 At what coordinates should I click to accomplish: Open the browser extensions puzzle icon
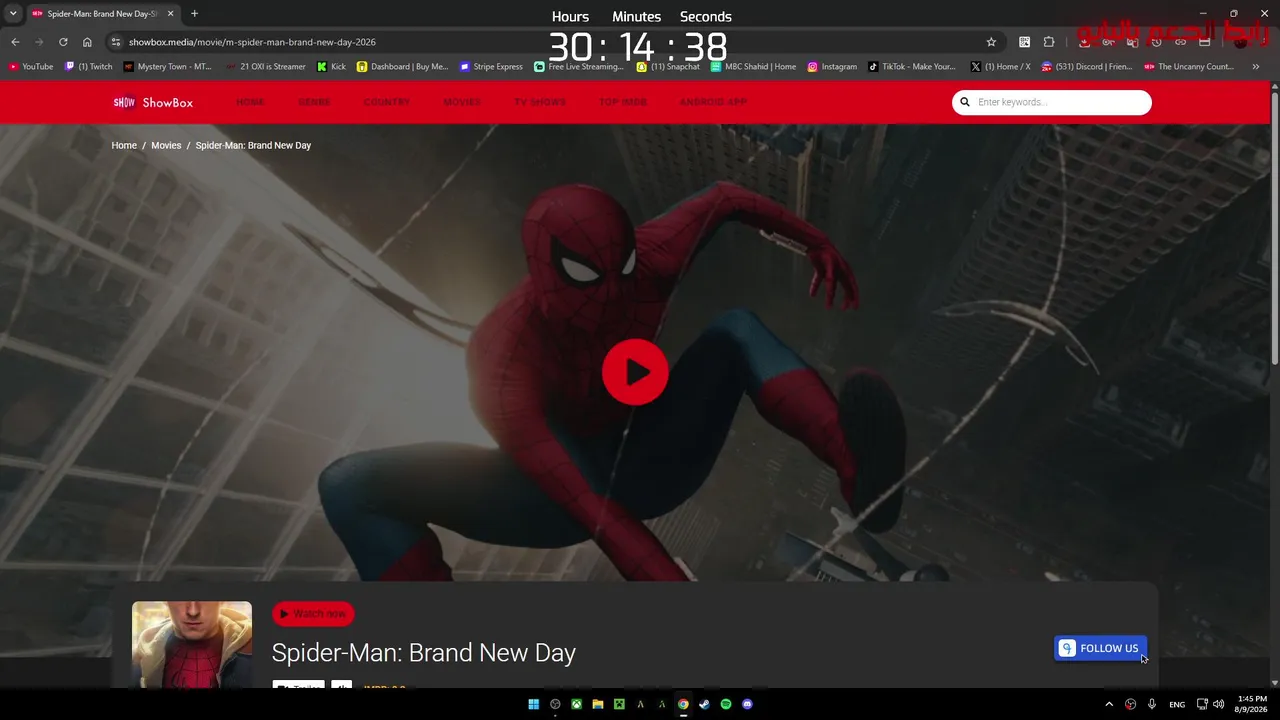point(1049,42)
